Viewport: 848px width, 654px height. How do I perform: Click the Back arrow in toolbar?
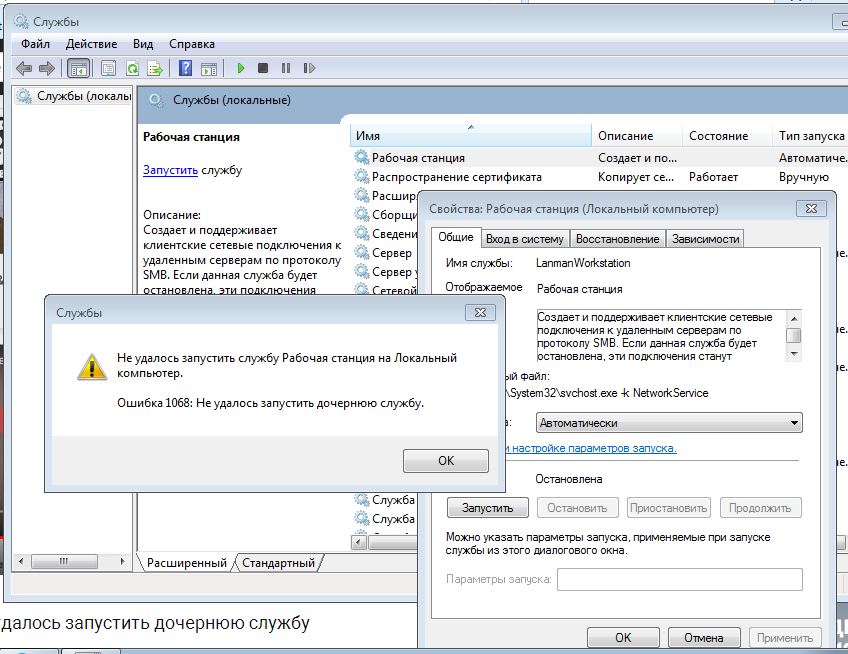click(24, 69)
